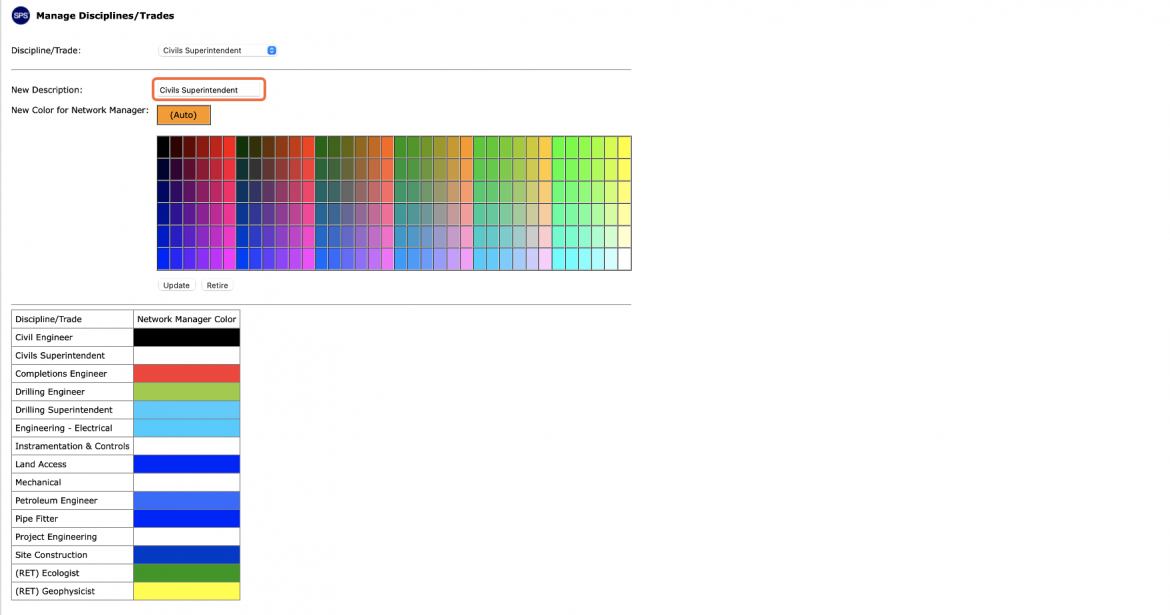1170x615 pixels.
Task: Click (RET) Geophysicist's yellow color cell
Action: (187, 591)
